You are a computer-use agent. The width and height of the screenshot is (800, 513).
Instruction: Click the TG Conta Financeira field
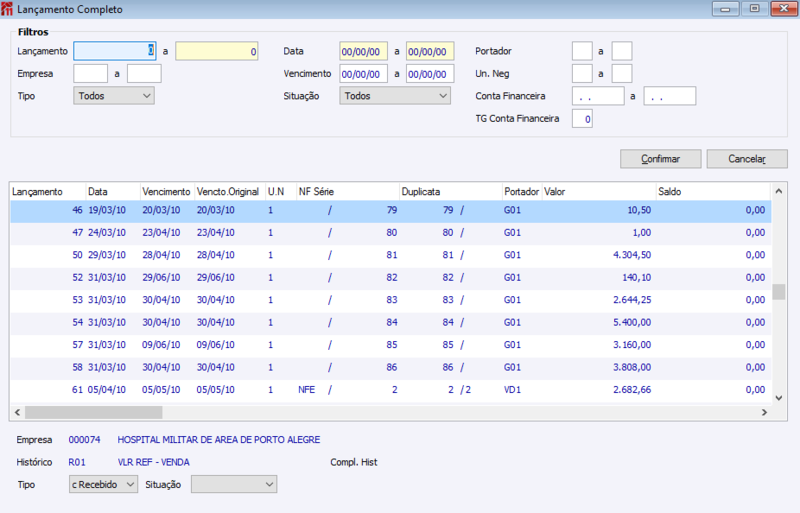pyautogui.click(x=582, y=119)
